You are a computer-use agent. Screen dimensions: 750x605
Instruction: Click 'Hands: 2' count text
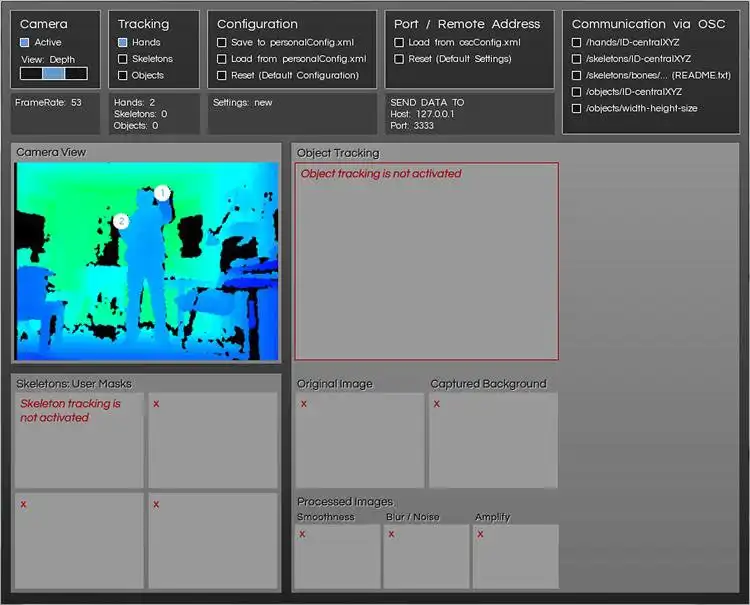134,102
